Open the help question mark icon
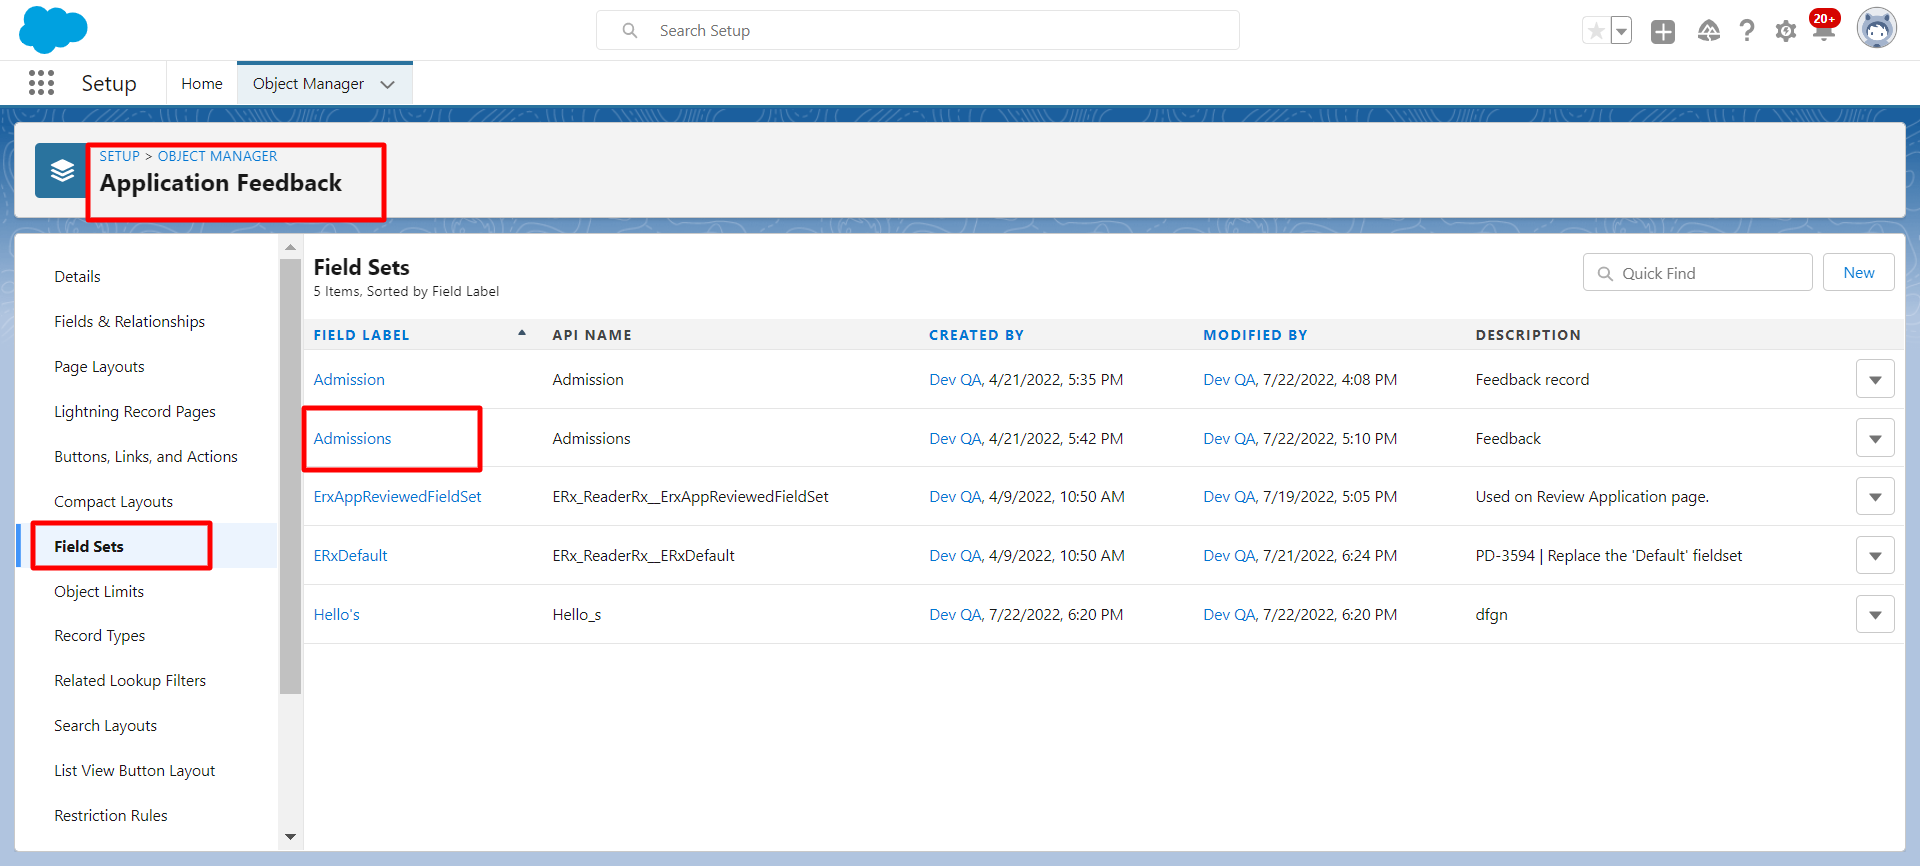 tap(1746, 32)
